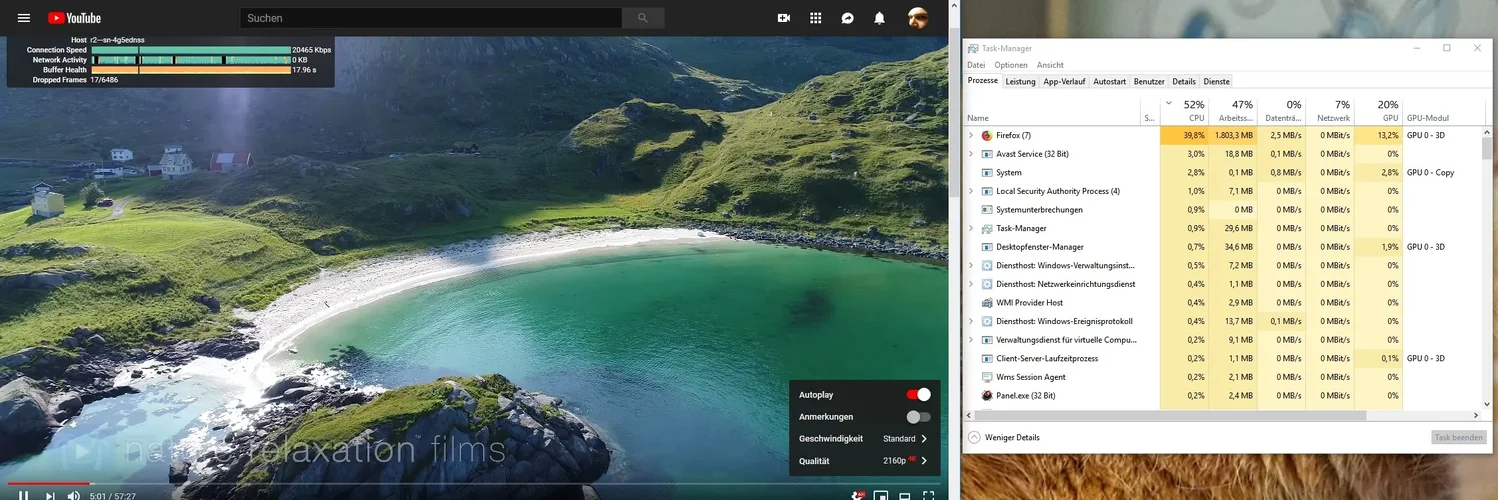Expand Diensthost: Windows-Verwaltungsinst row
The image size is (1498, 500).
[x=971, y=265]
